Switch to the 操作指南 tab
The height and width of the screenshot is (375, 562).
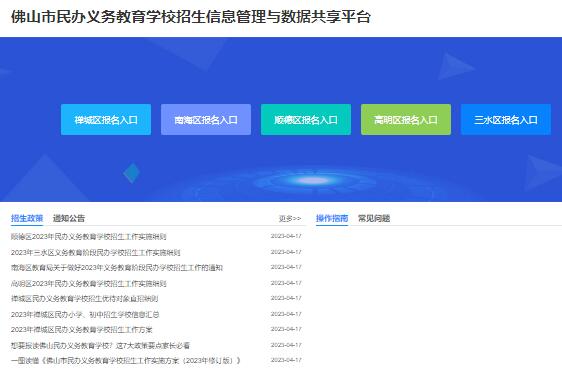click(332, 218)
